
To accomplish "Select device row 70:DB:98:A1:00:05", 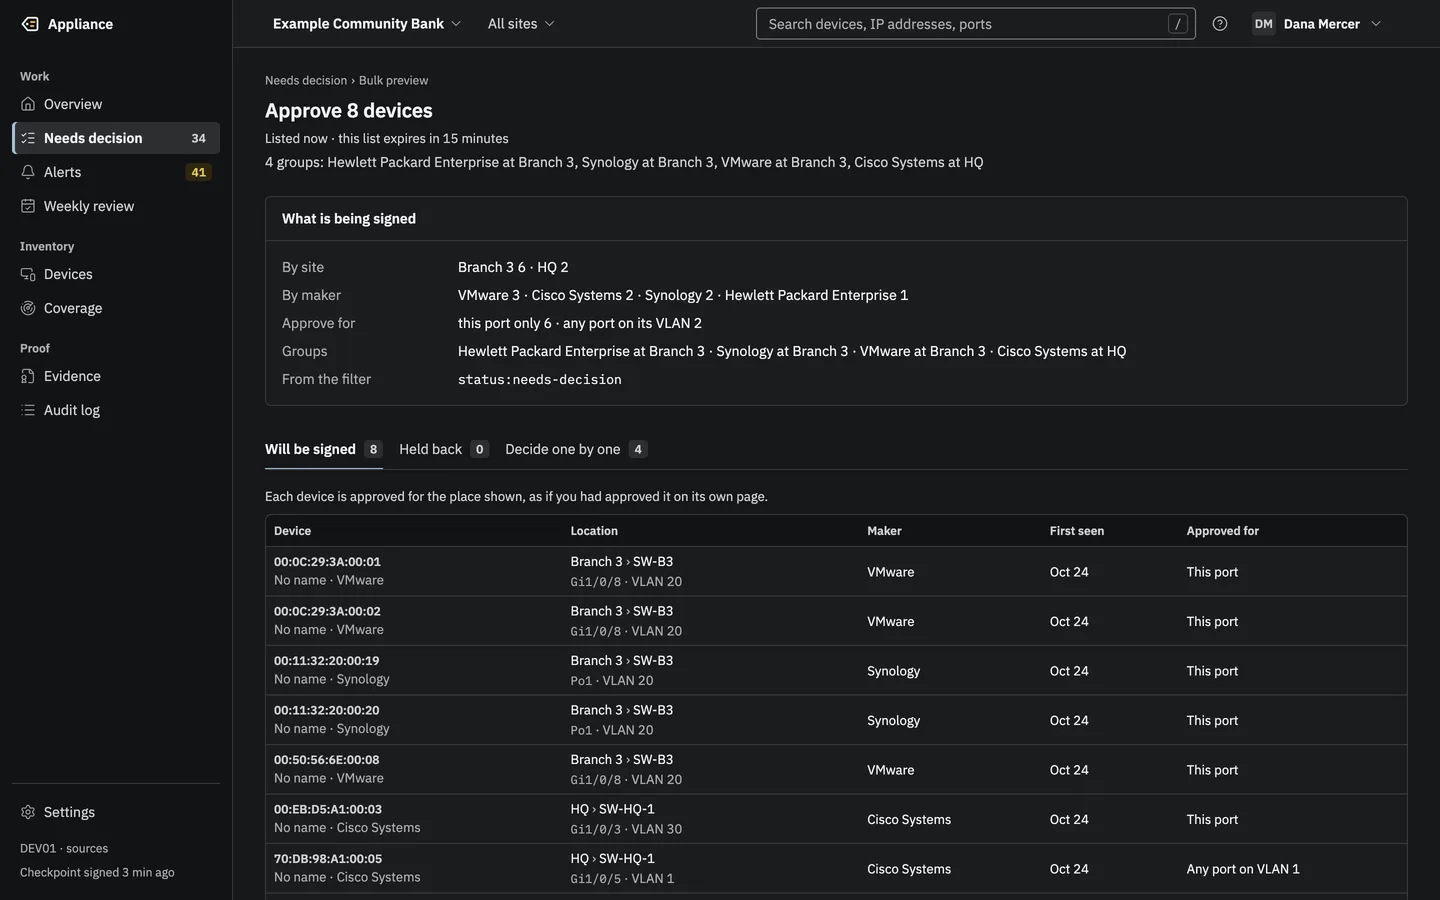I will coord(836,869).
